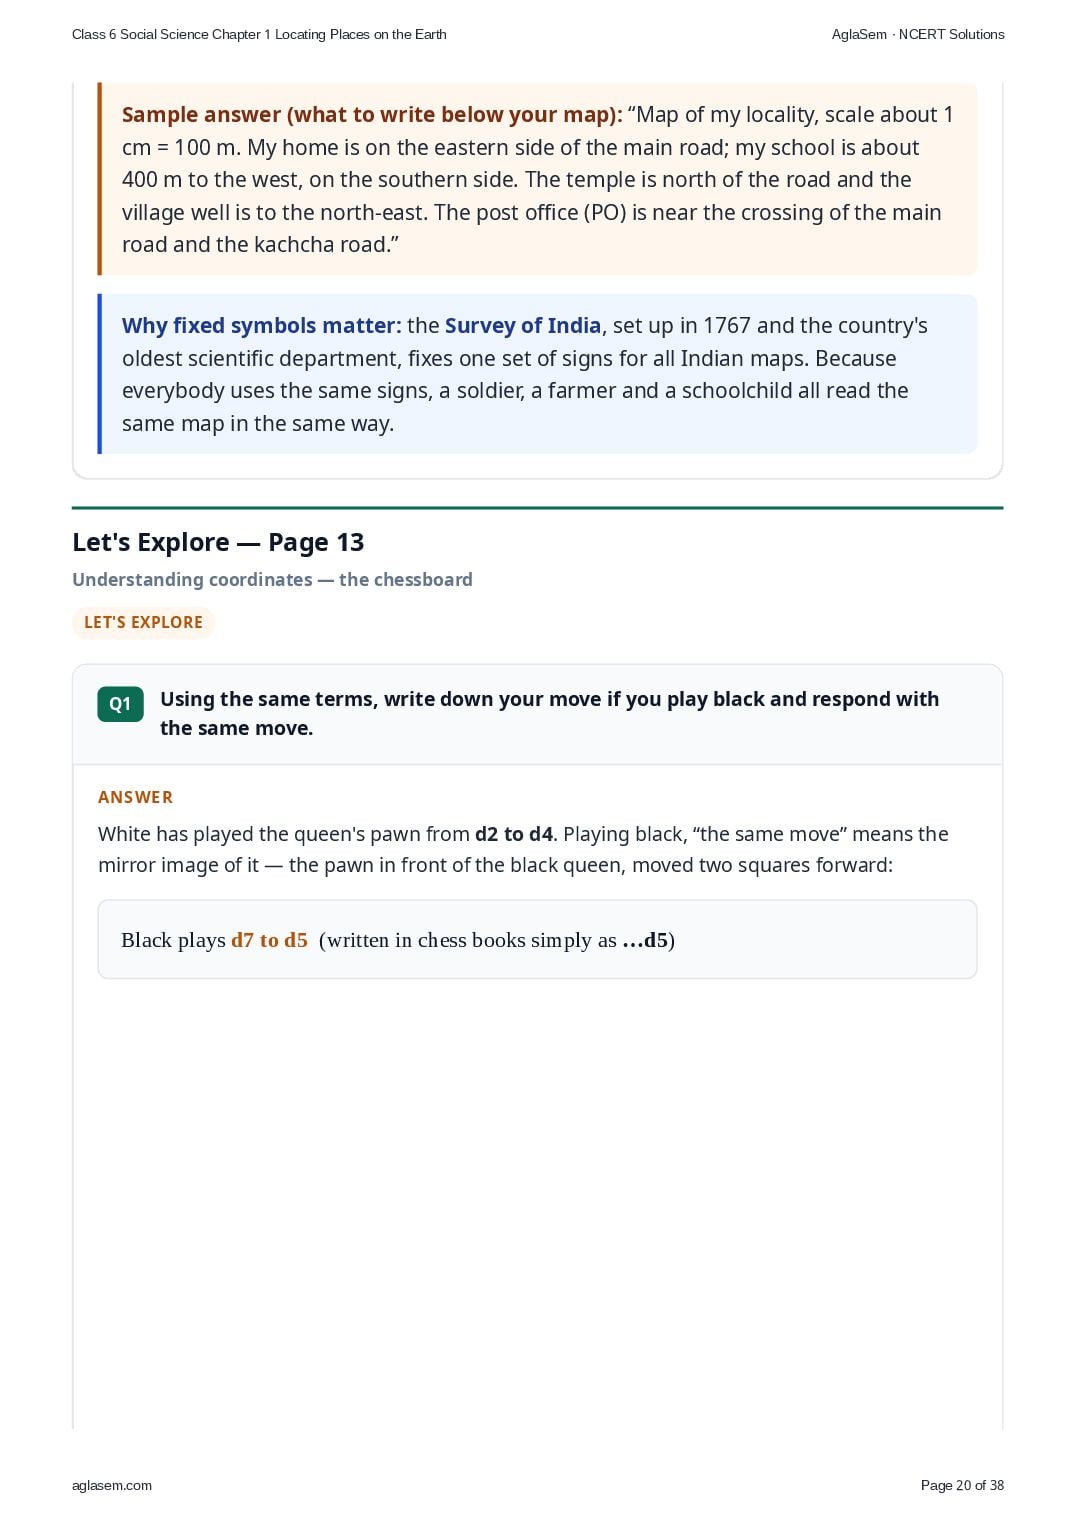
Task: Click the green horizontal section divider
Action: 537,508
